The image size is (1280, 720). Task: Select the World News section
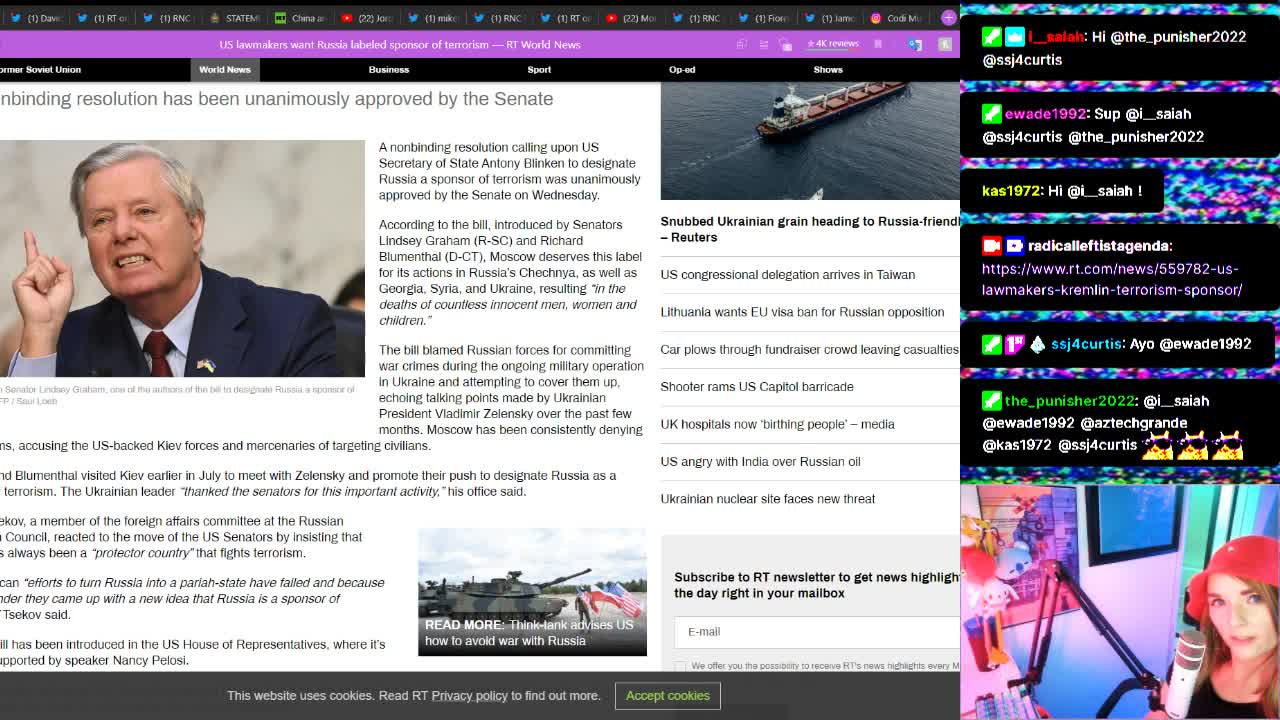[x=224, y=69]
